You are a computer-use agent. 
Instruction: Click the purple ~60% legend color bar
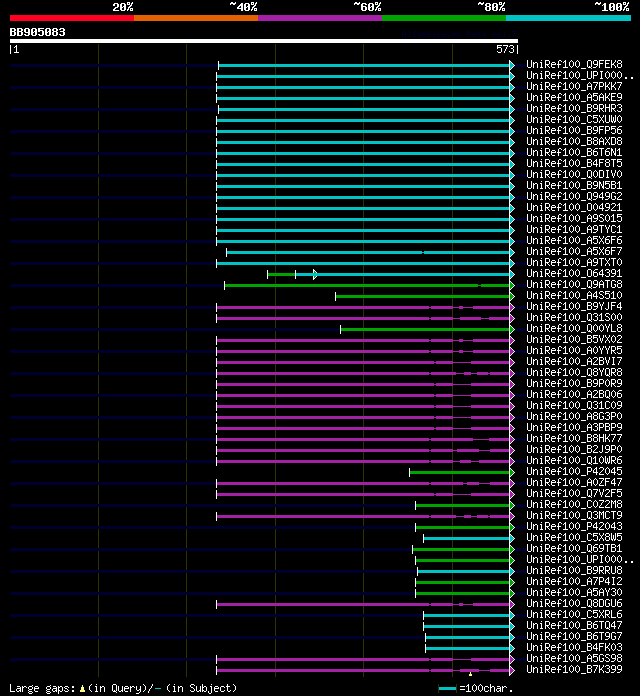coord(320,18)
